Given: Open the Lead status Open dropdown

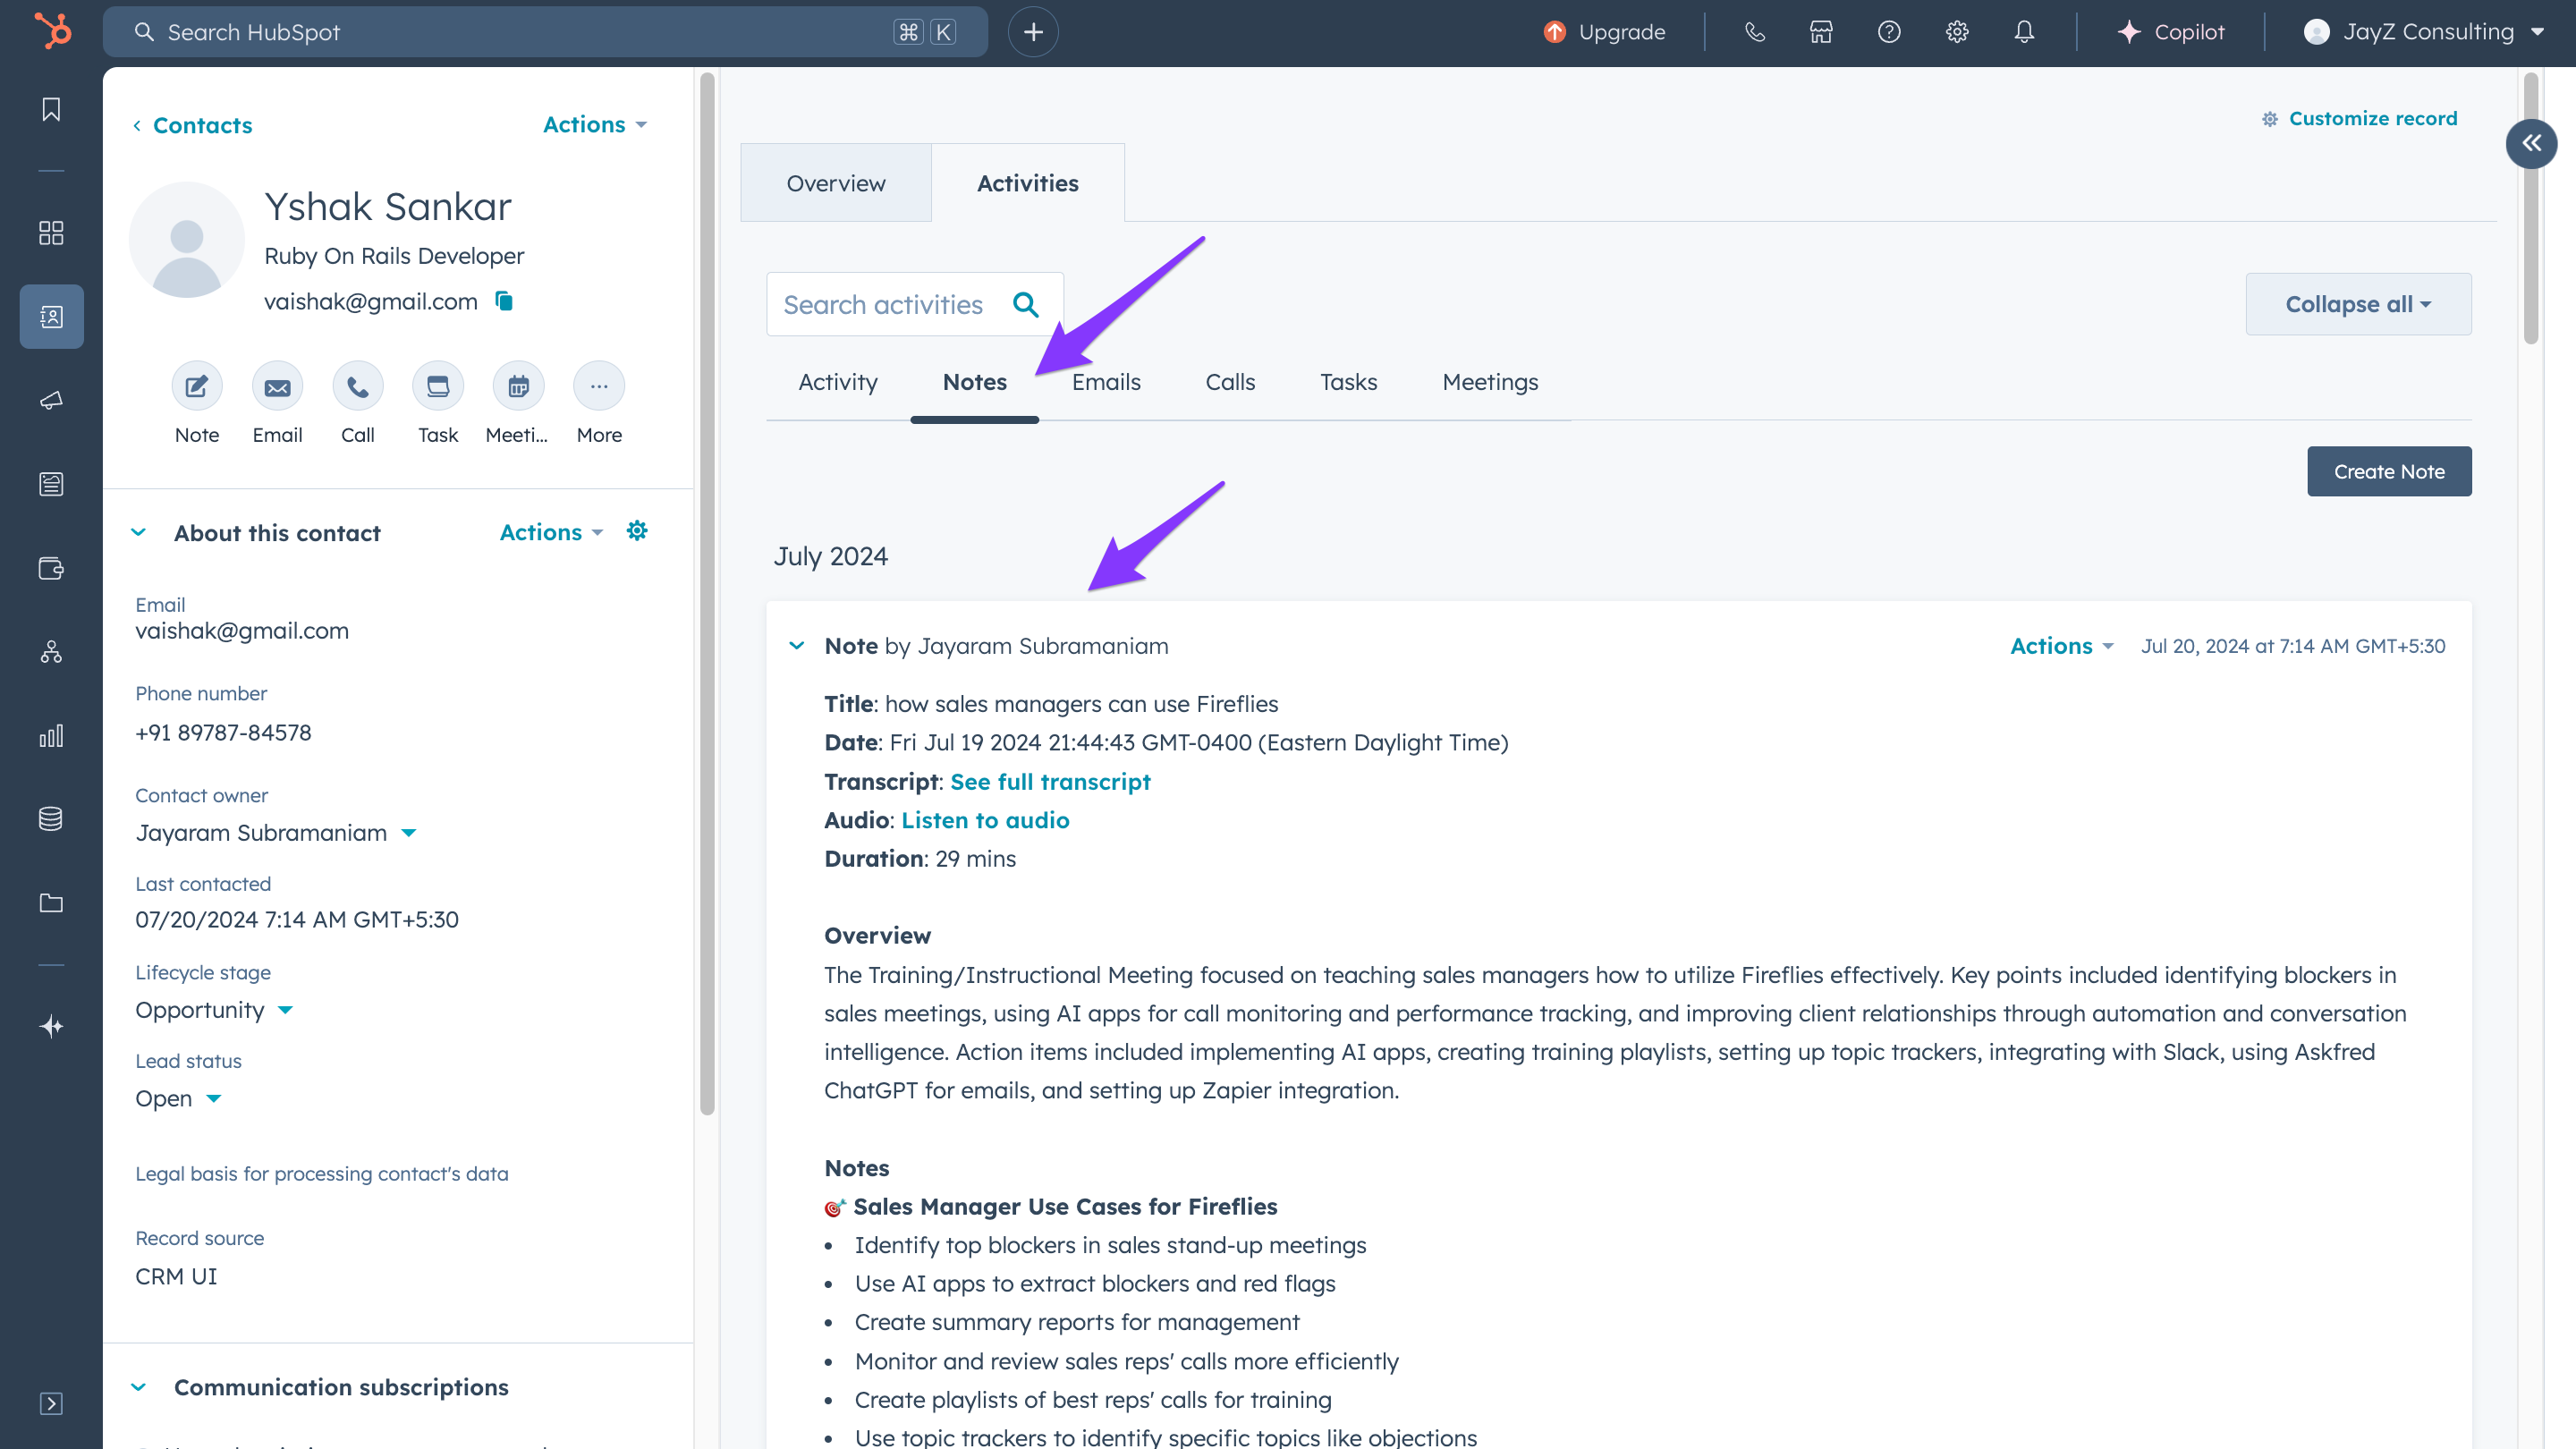Looking at the screenshot, I should pyautogui.click(x=178, y=1098).
